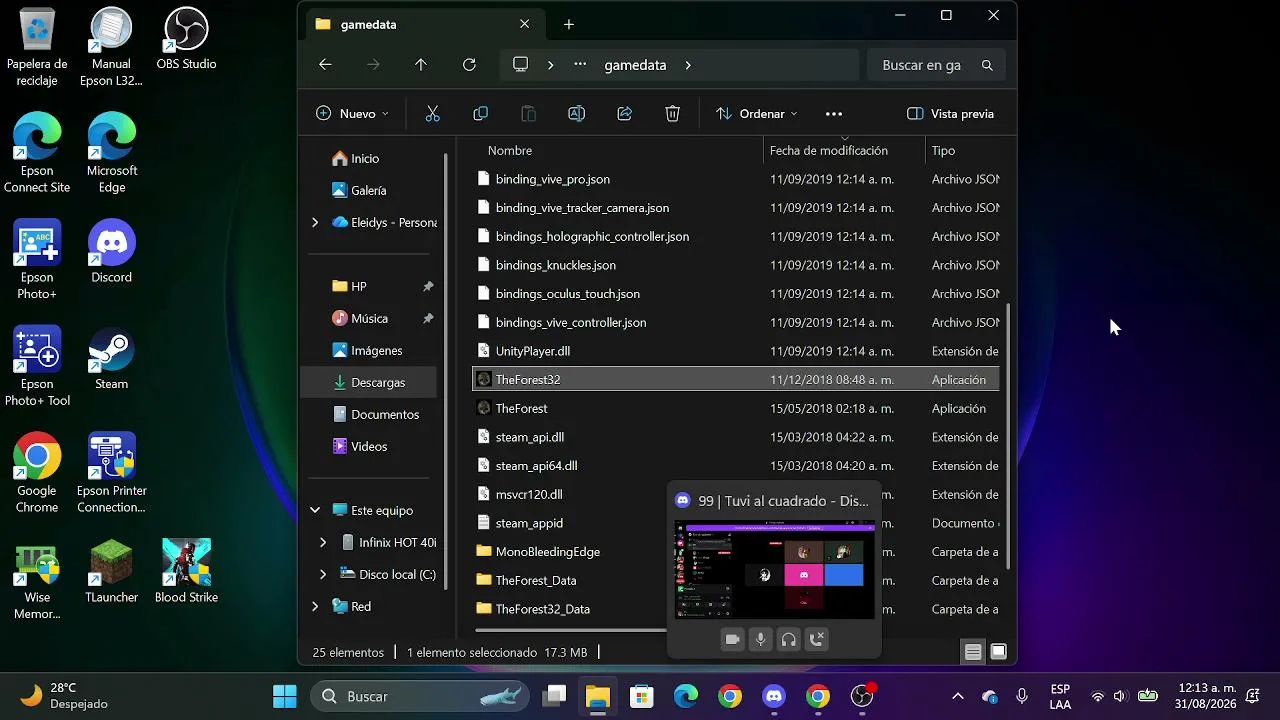Select the pinned HP folder in the sidebar
Viewport: 1280px width, 720px height.
coord(358,286)
